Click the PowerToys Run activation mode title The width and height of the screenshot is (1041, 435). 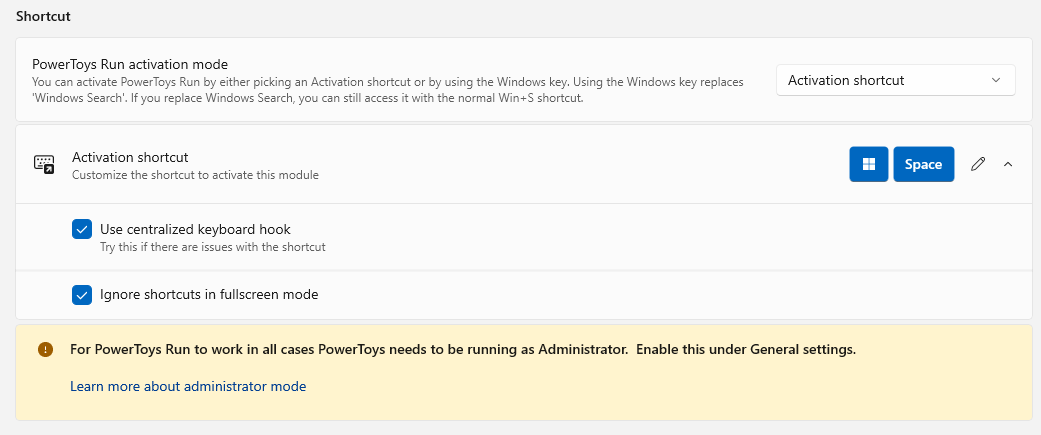pos(130,64)
